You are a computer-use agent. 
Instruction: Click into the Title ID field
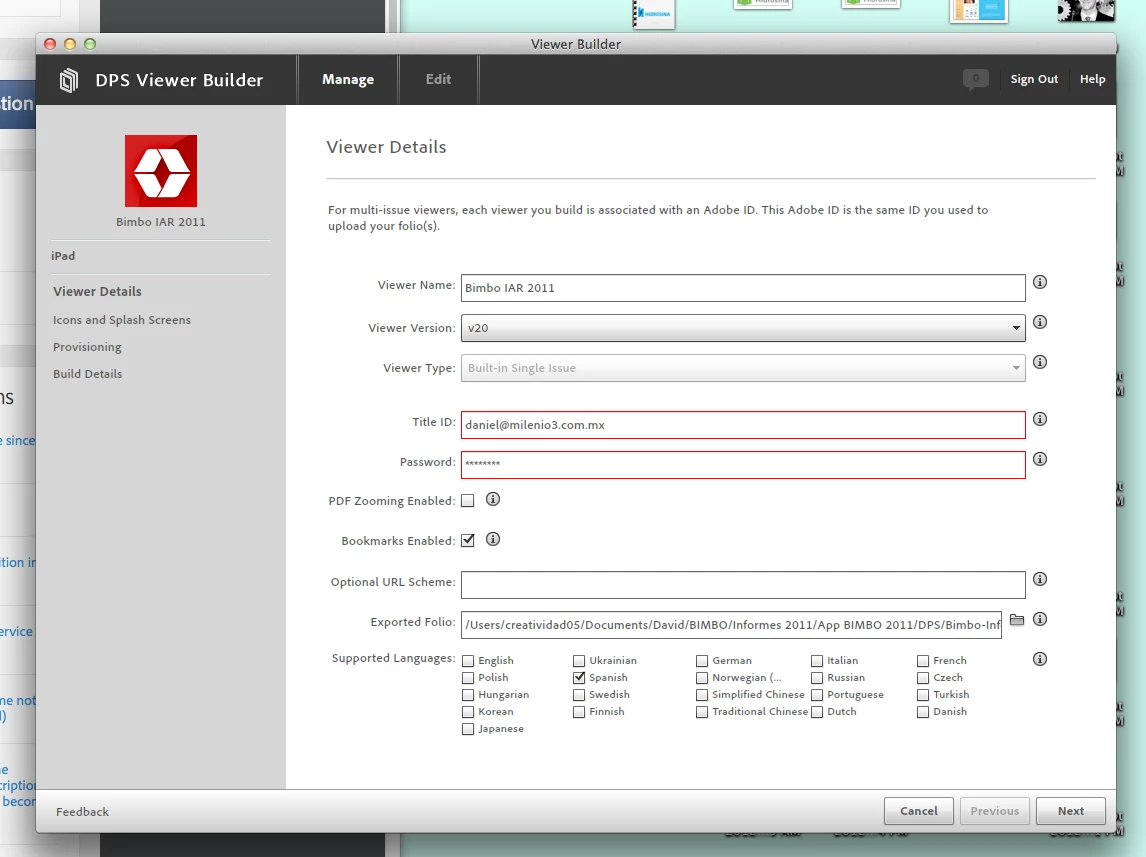(743, 425)
